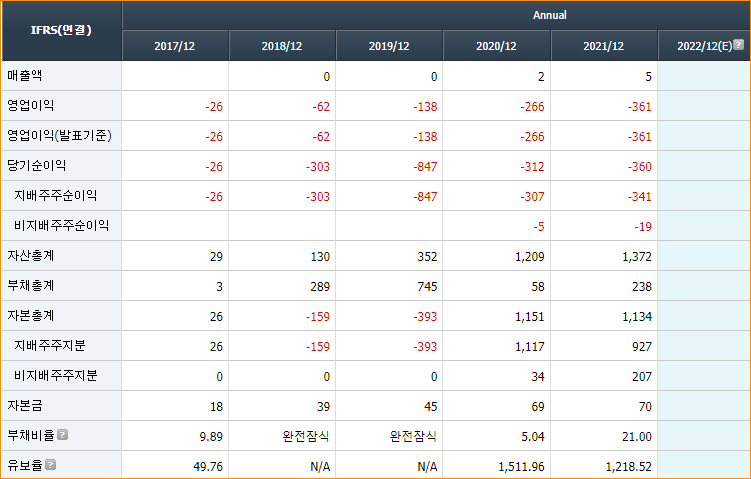Click 자본금 value 18
The image size is (751, 479).
click(216, 407)
